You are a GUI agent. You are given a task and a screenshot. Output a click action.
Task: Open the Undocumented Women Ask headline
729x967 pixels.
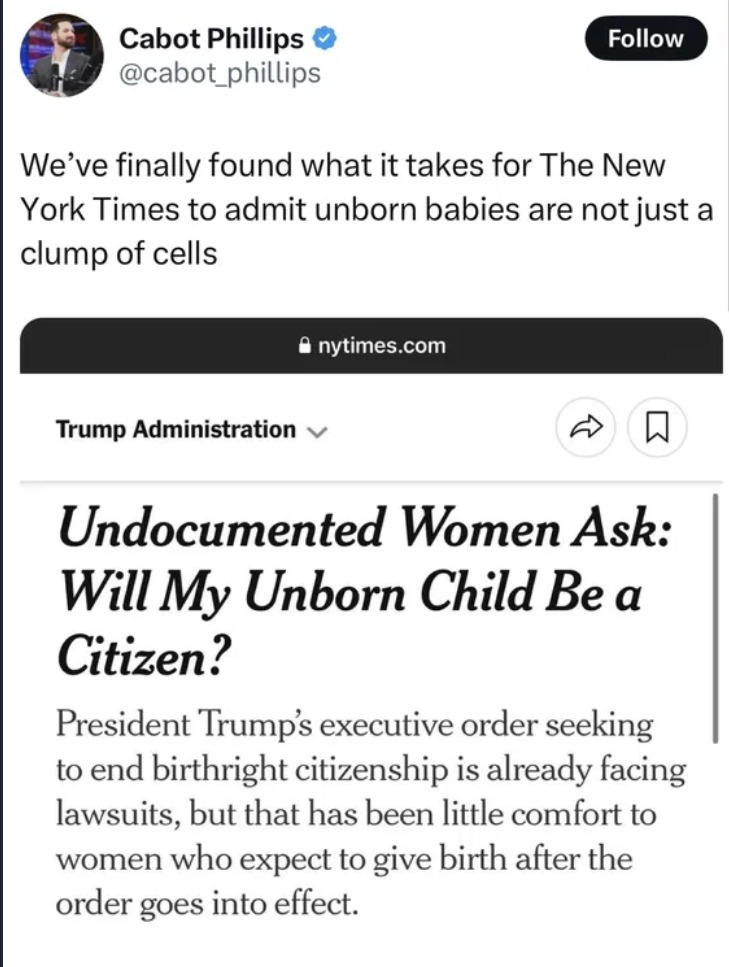pyautogui.click(x=364, y=592)
